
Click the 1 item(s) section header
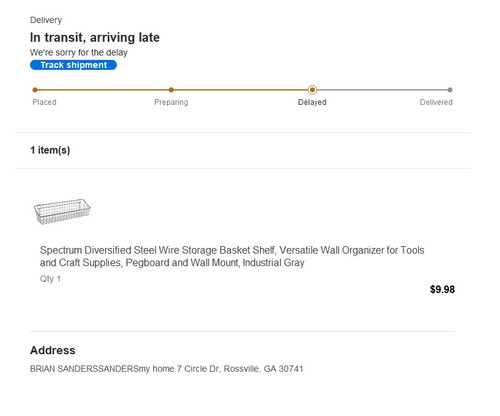[x=50, y=150]
